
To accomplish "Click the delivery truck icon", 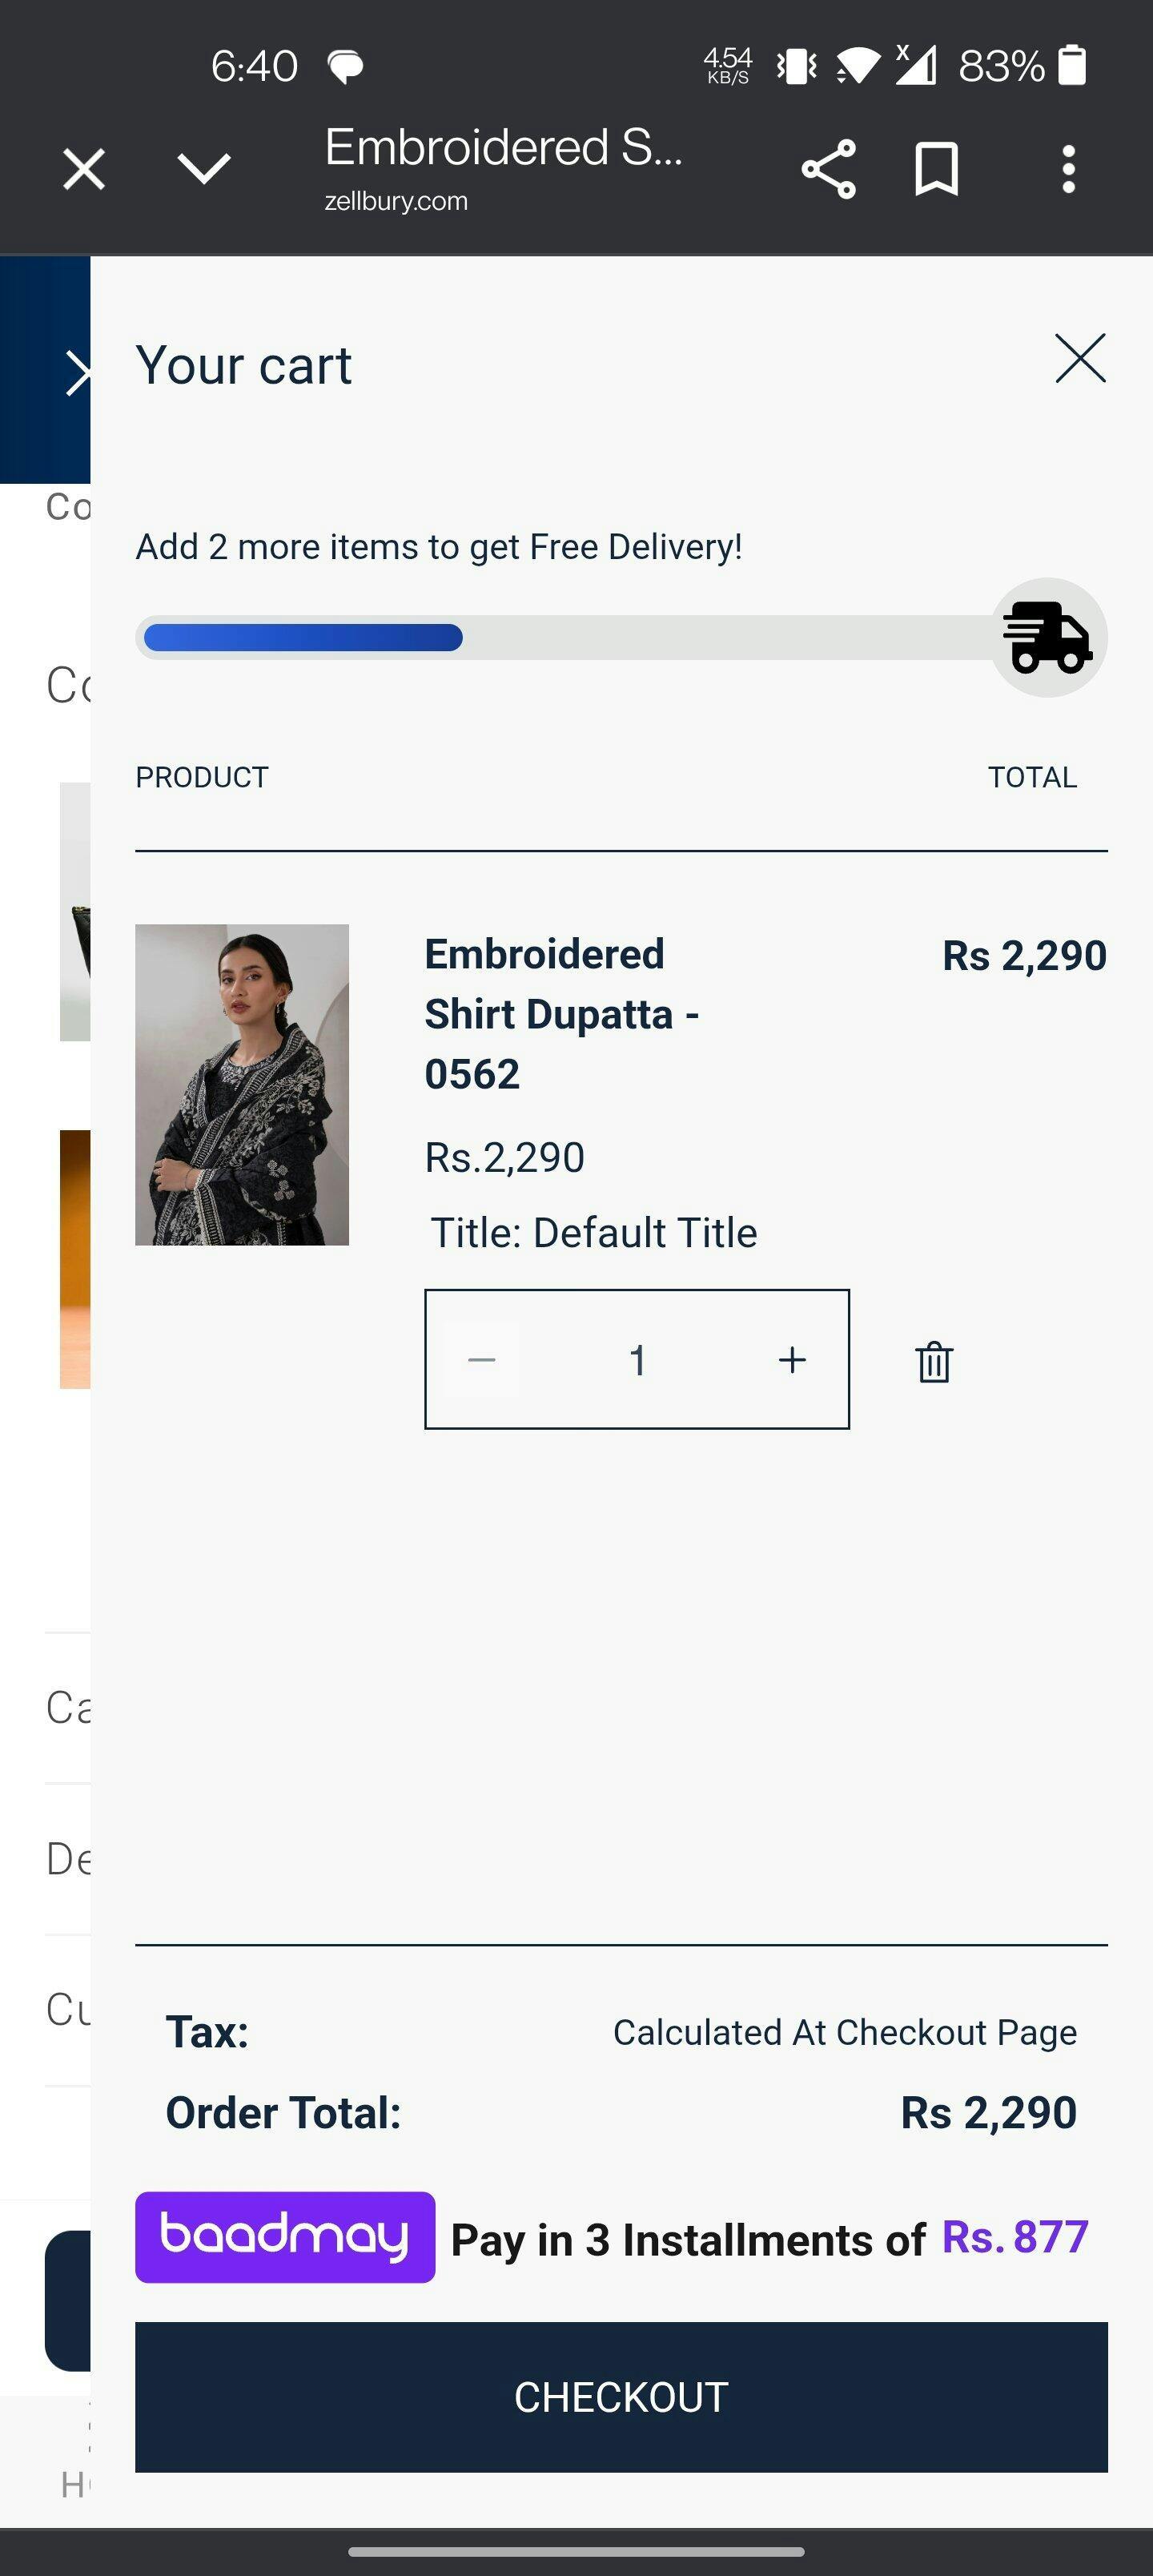I will [x=1048, y=638].
